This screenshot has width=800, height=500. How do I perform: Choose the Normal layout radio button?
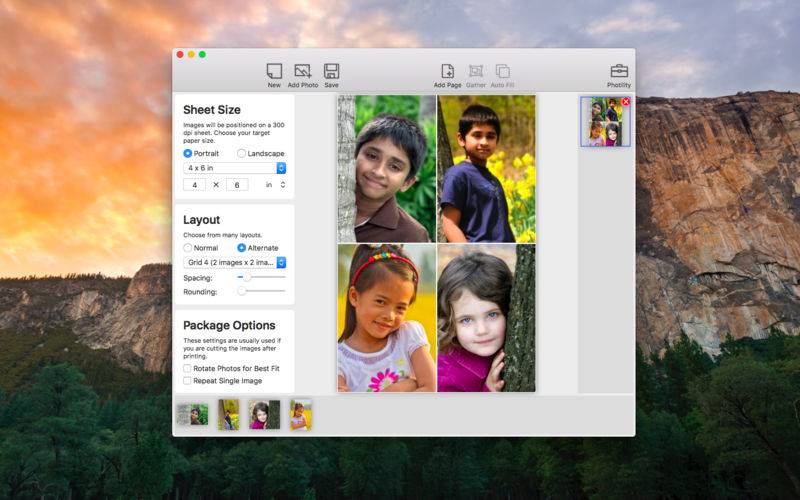click(188, 247)
